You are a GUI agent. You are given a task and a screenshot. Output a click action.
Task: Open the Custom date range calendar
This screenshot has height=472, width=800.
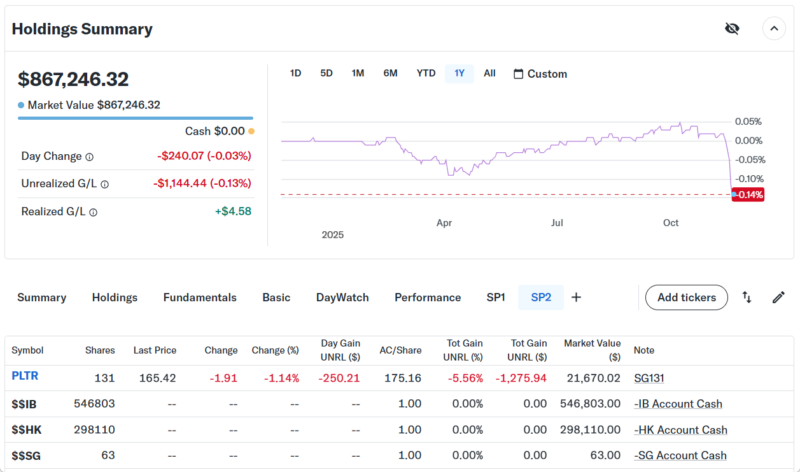coord(540,74)
